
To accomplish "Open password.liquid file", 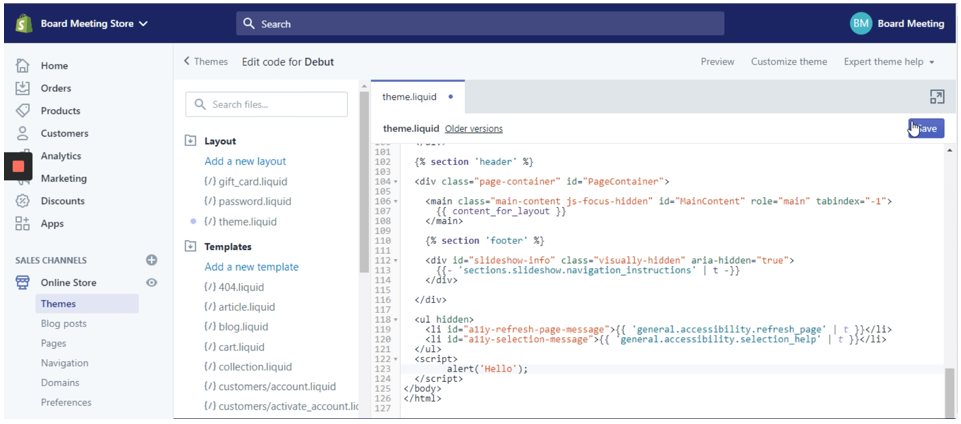I will 247,201.
